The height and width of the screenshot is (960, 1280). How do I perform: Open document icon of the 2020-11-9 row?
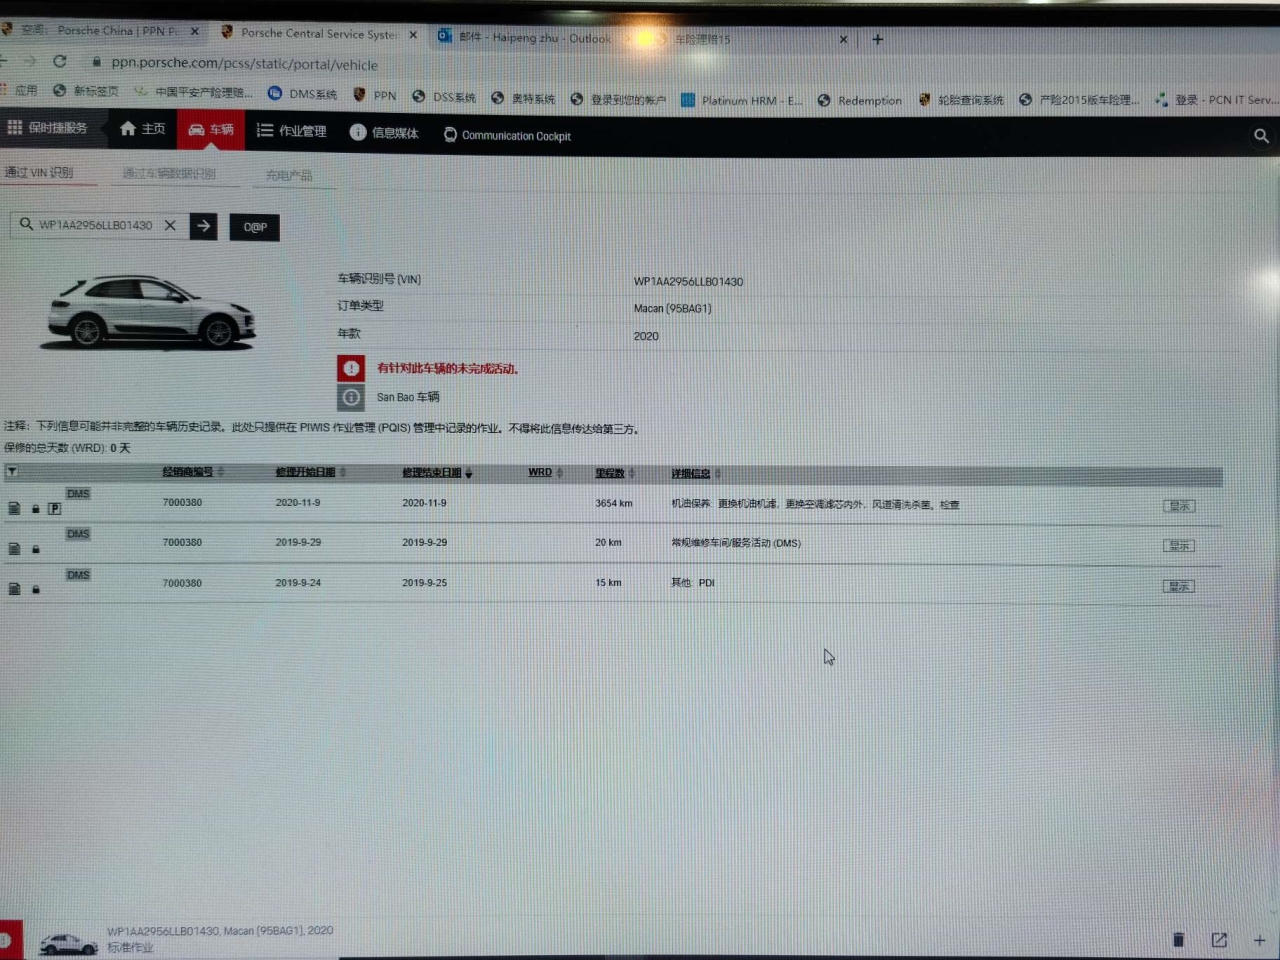(14, 508)
